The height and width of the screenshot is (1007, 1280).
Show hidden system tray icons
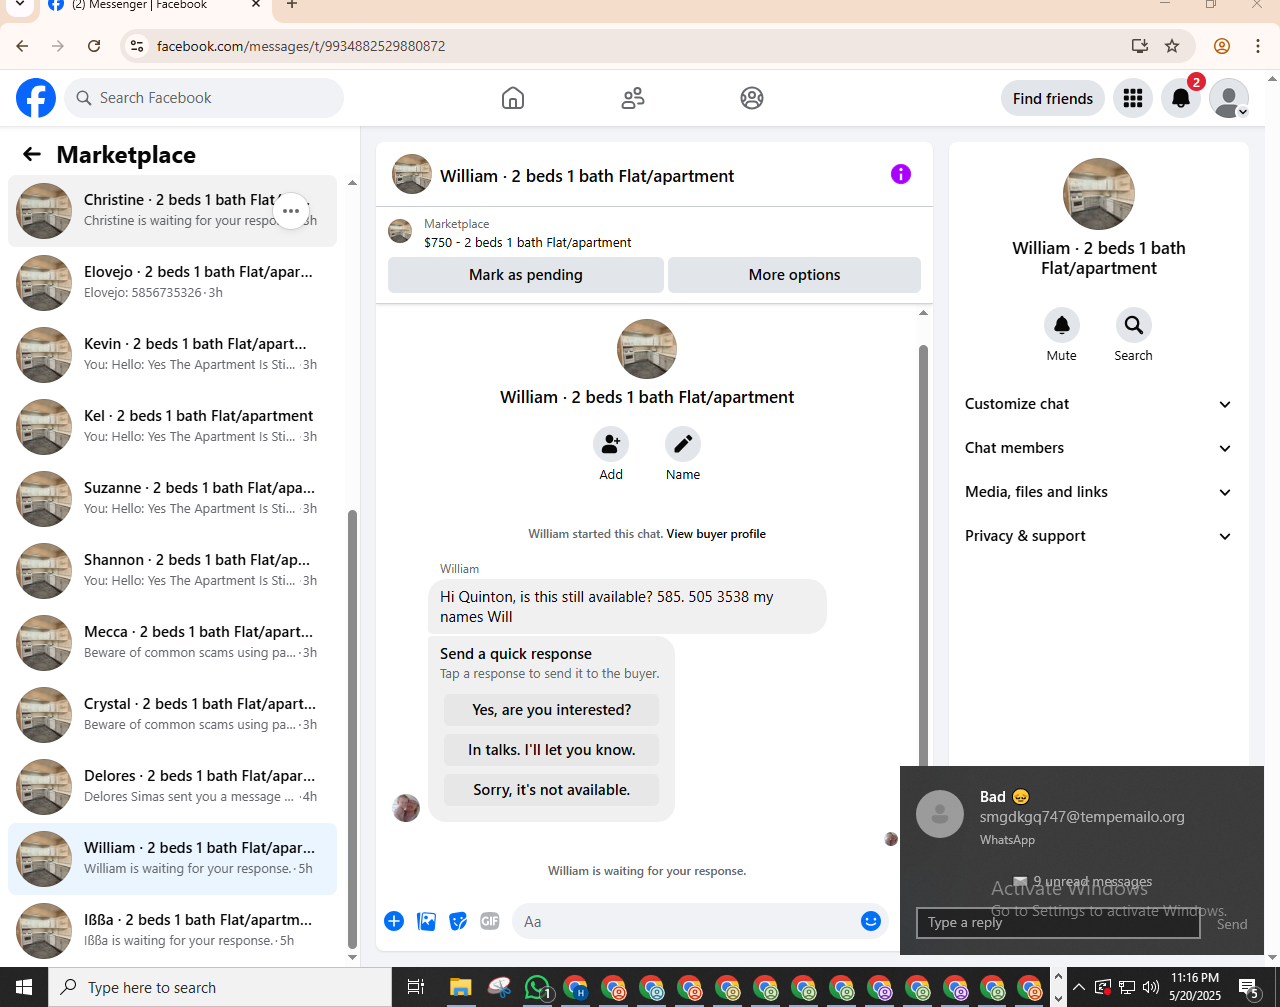click(1078, 988)
